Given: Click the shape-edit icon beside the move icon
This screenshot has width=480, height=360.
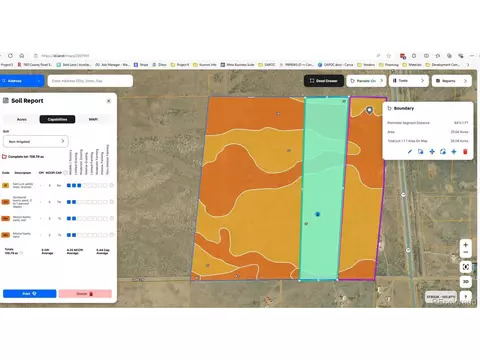Looking at the screenshot, I should pos(443,152).
